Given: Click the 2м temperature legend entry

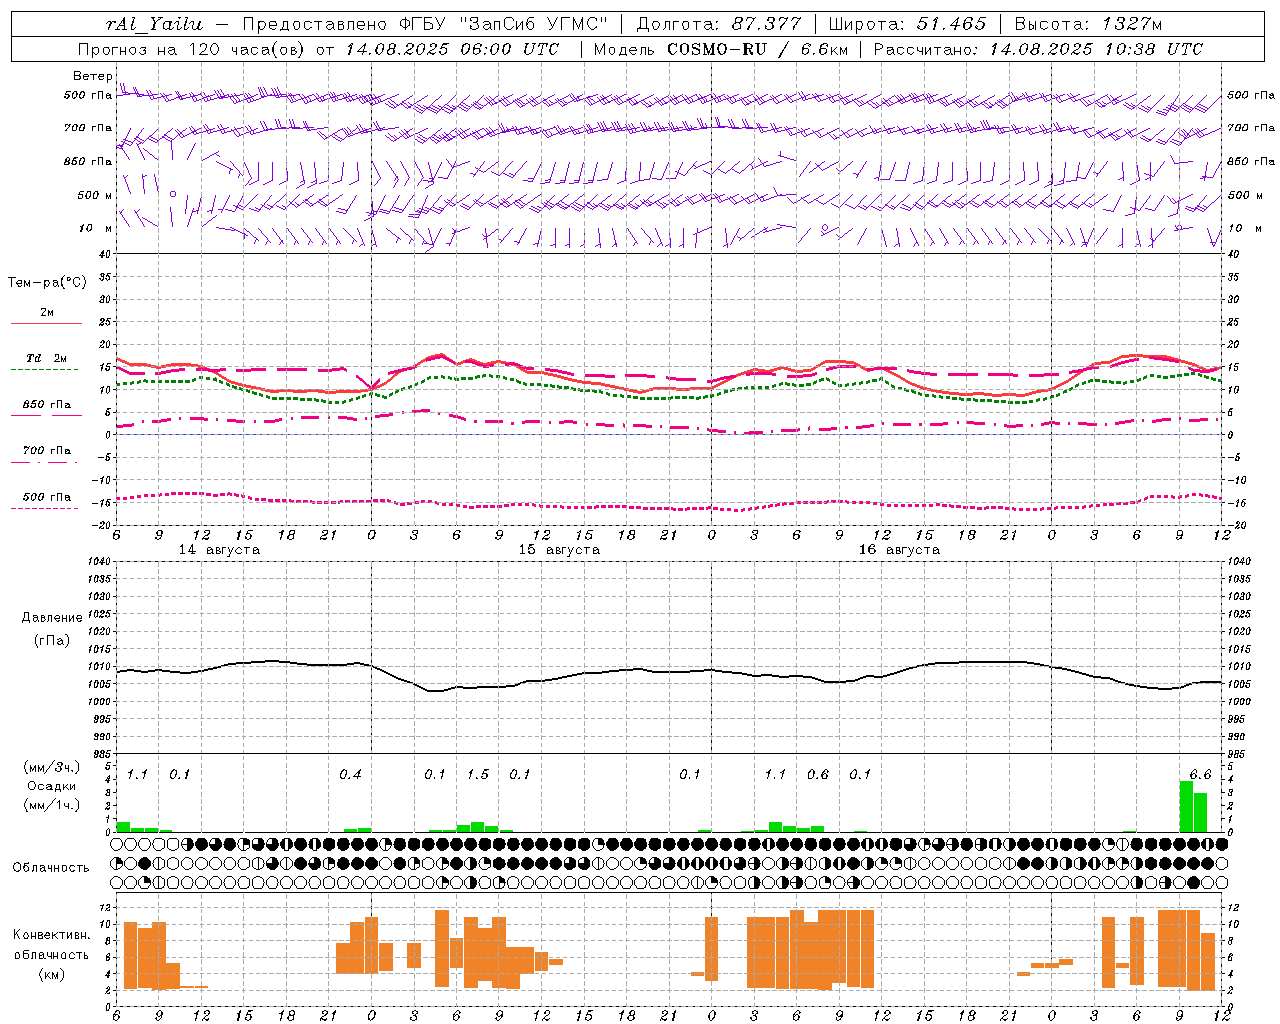Looking at the screenshot, I should 47,313.
